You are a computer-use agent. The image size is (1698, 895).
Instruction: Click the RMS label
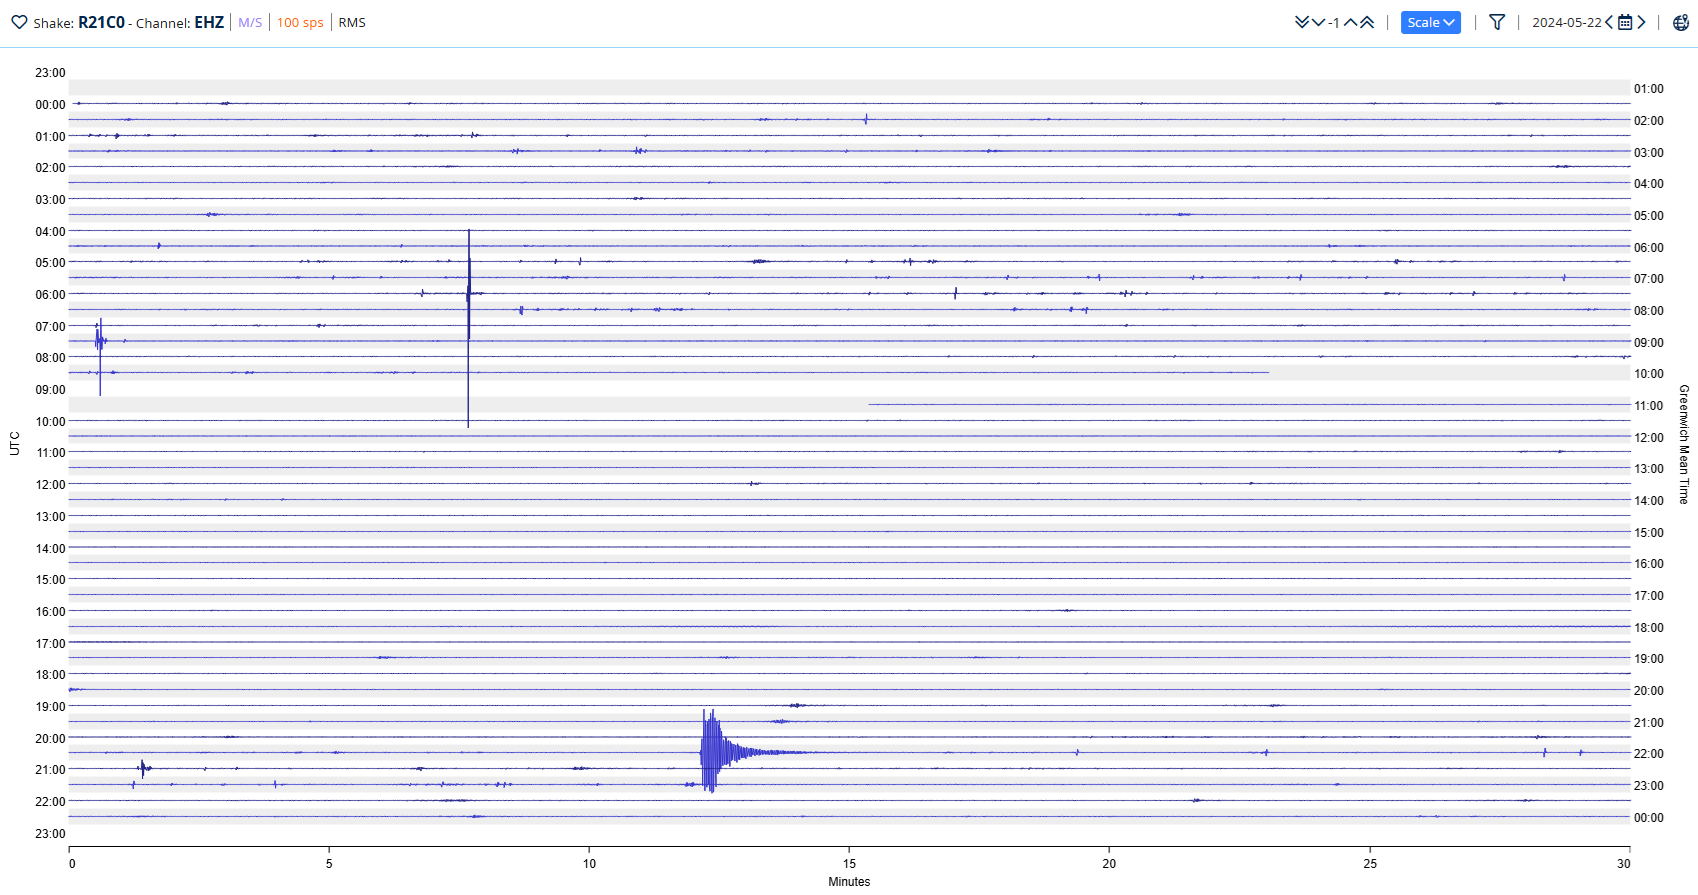click(x=352, y=22)
